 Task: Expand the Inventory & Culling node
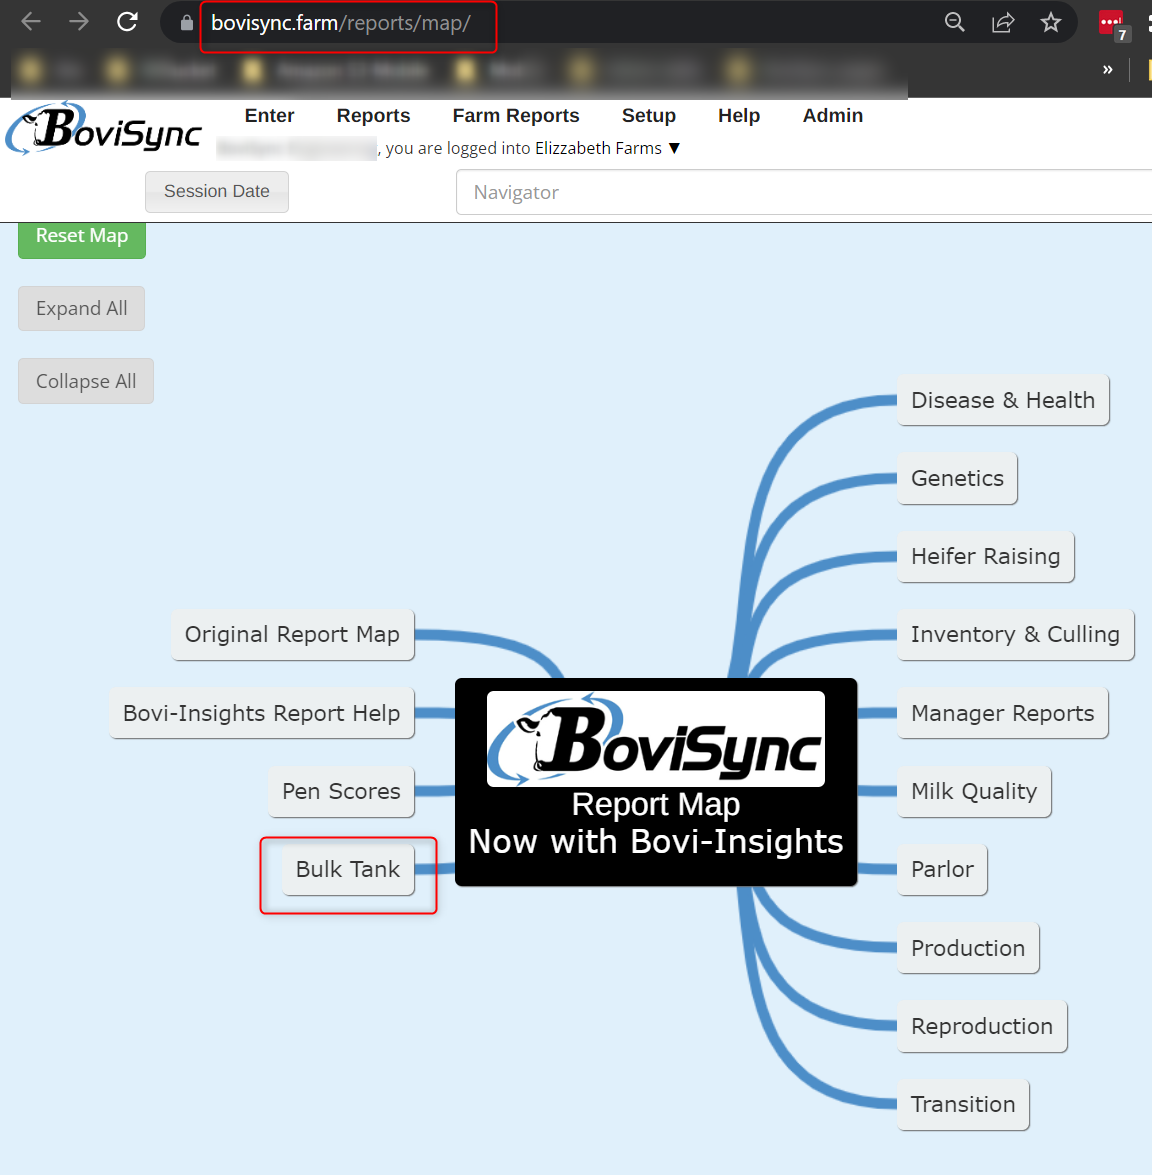click(x=1016, y=635)
